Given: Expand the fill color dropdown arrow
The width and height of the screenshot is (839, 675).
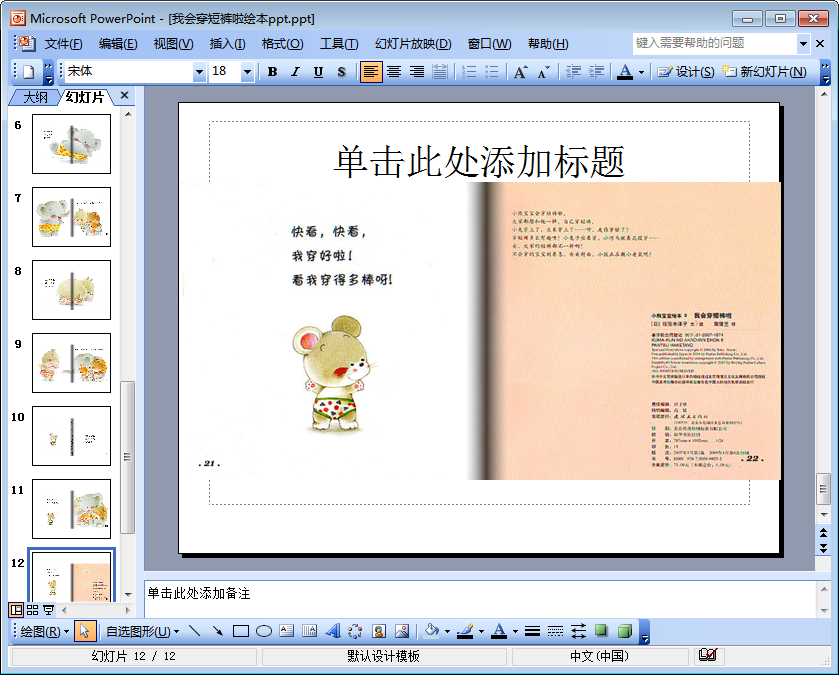Looking at the screenshot, I should click(447, 631).
